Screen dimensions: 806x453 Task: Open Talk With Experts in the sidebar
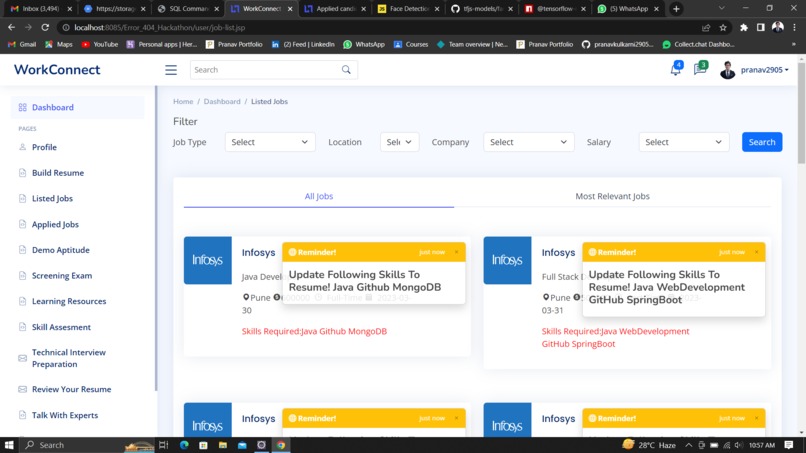point(65,415)
